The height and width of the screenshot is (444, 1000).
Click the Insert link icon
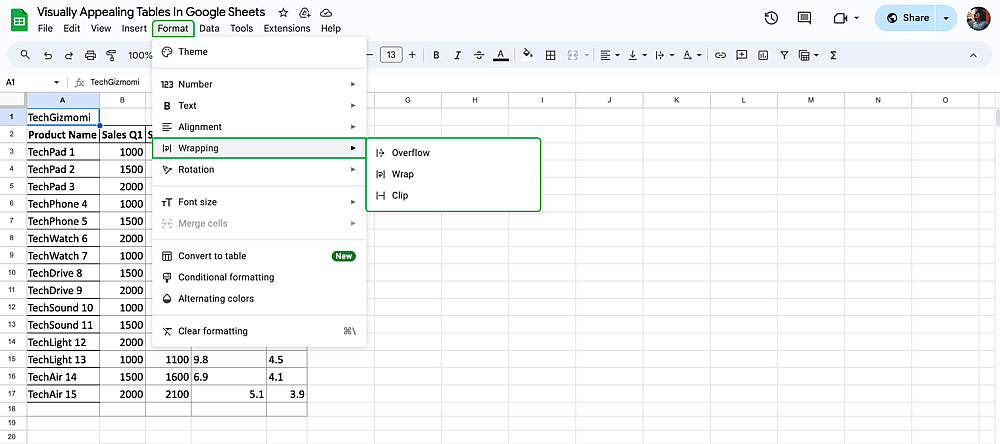pyautogui.click(x=720, y=56)
